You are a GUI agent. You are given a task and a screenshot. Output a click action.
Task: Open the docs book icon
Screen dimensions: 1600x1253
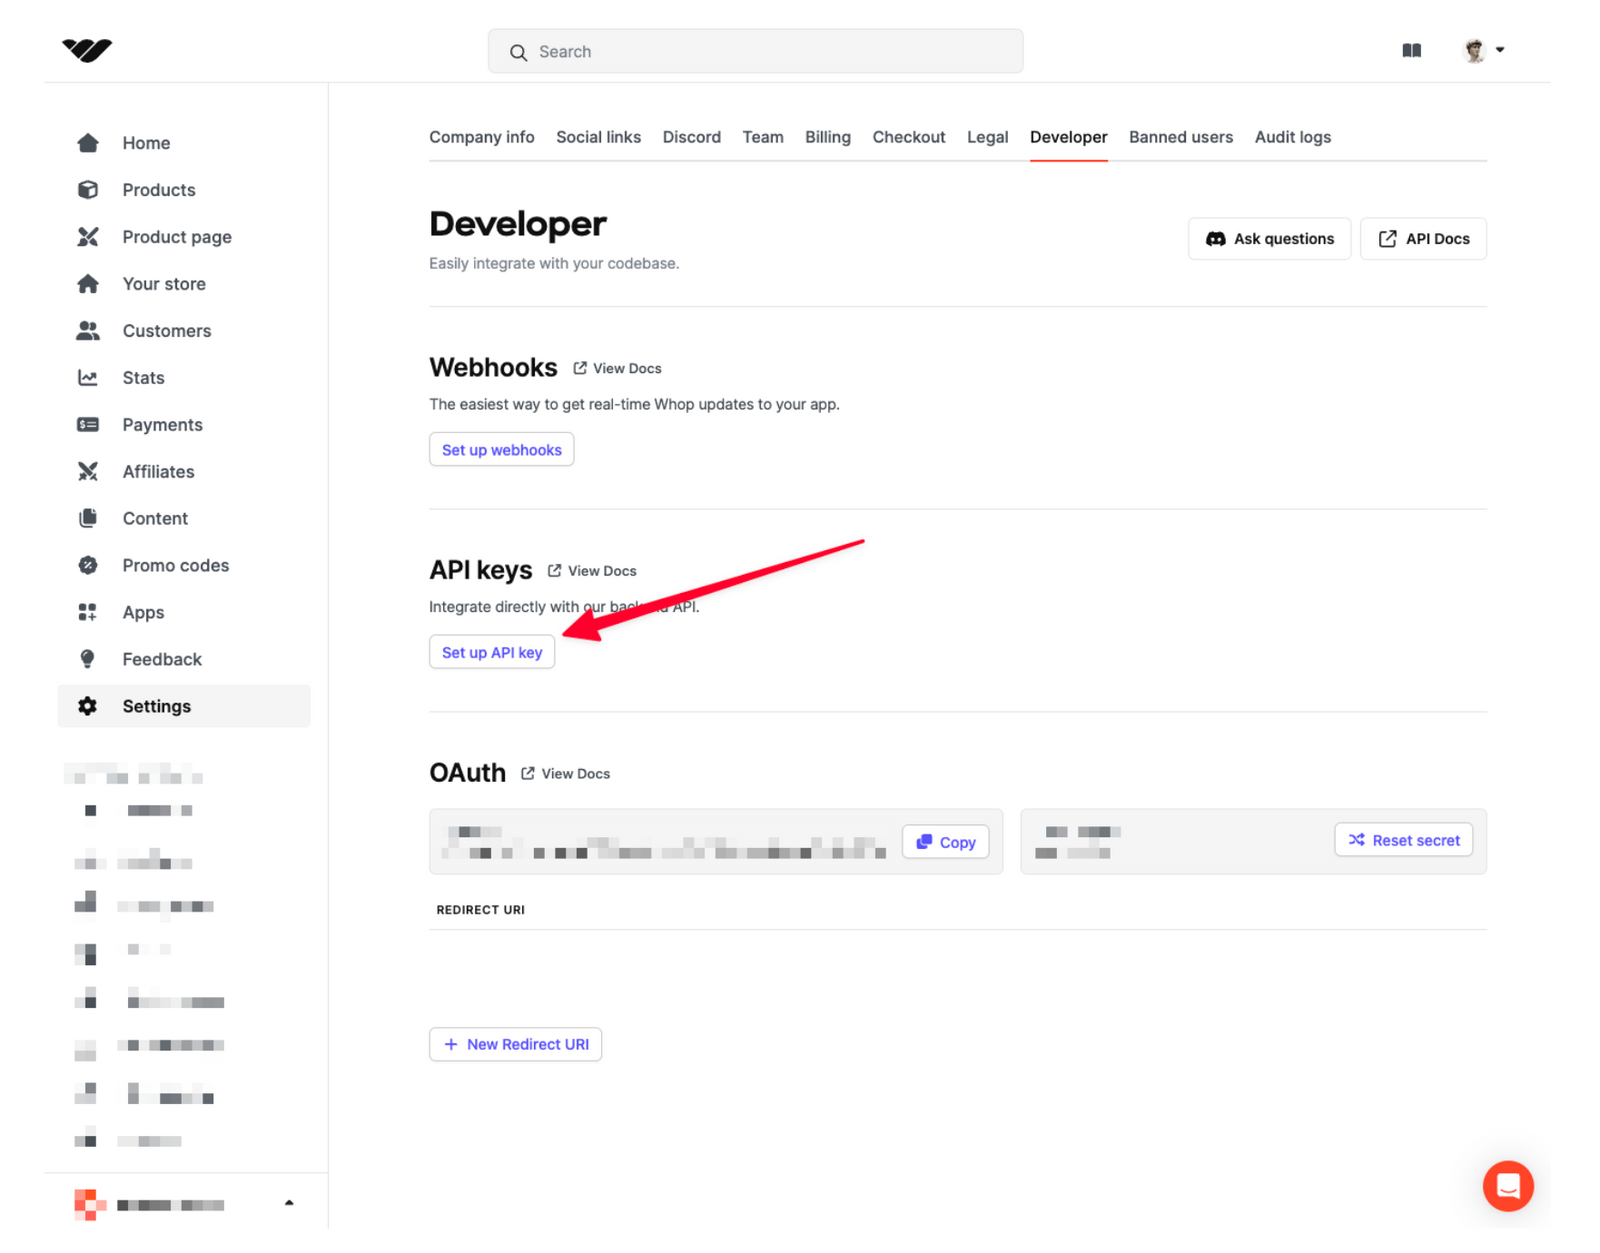1411,51
